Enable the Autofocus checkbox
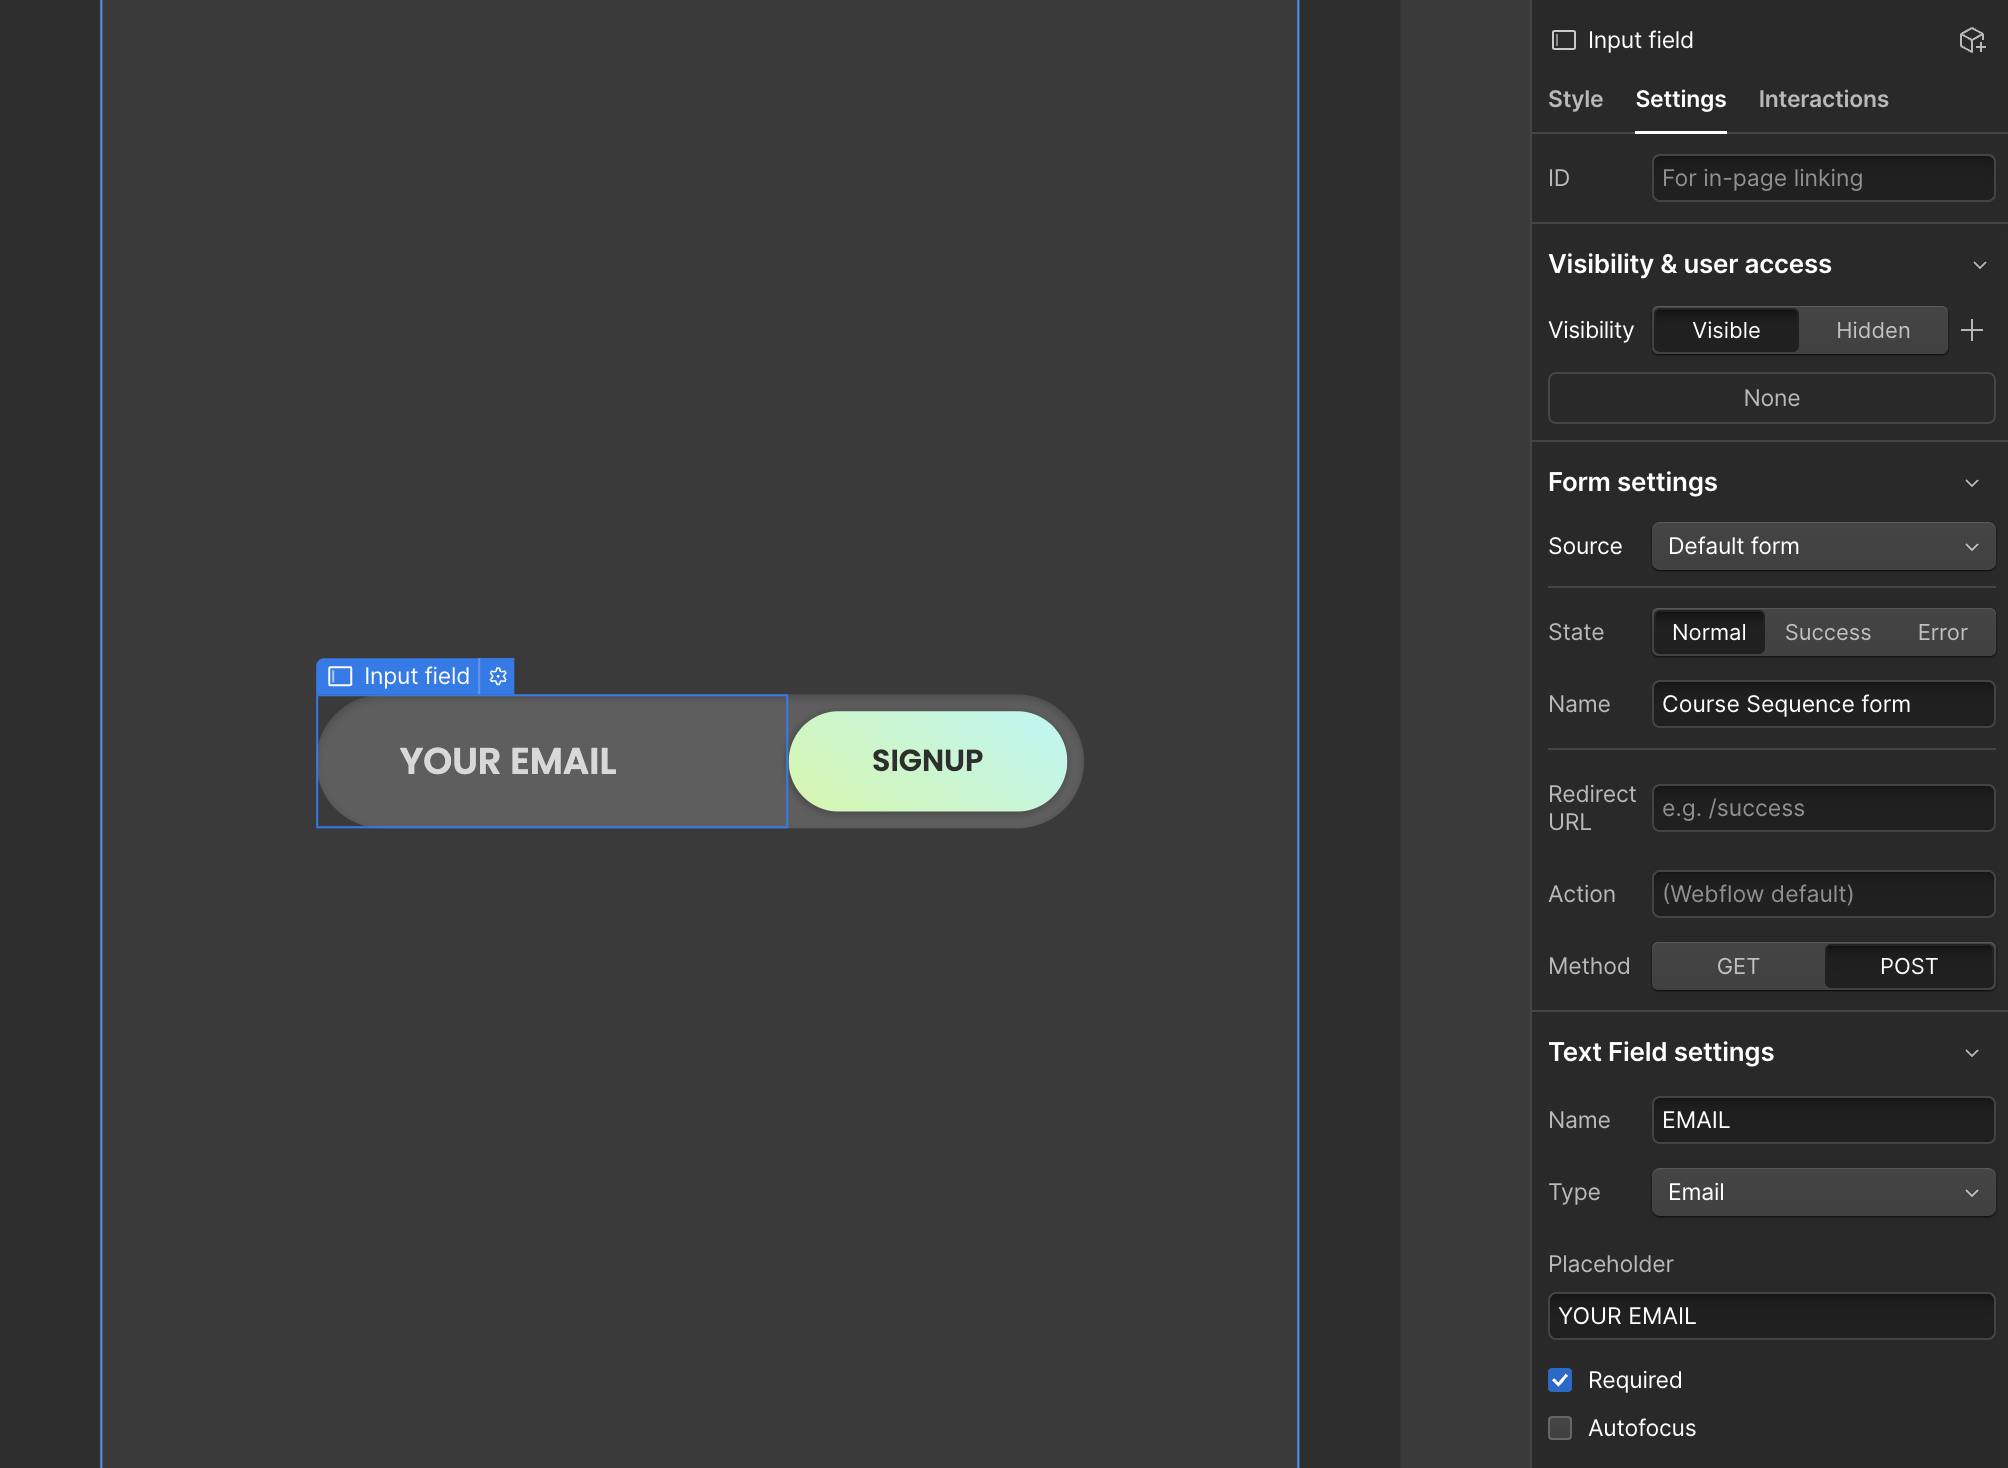The image size is (2008, 1468). click(x=1560, y=1428)
